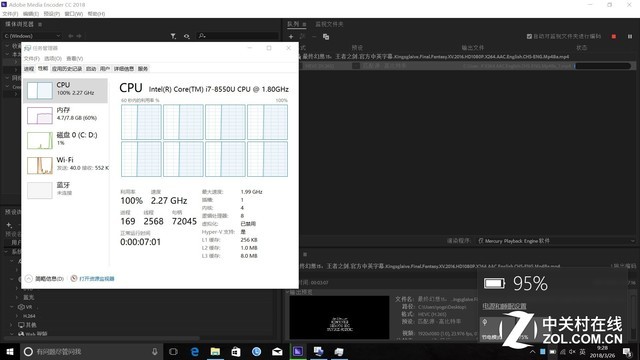The width and height of the screenshot is (640, 360).
Task: Open the Media Browser panel menu icon
Action: point(40,24)
